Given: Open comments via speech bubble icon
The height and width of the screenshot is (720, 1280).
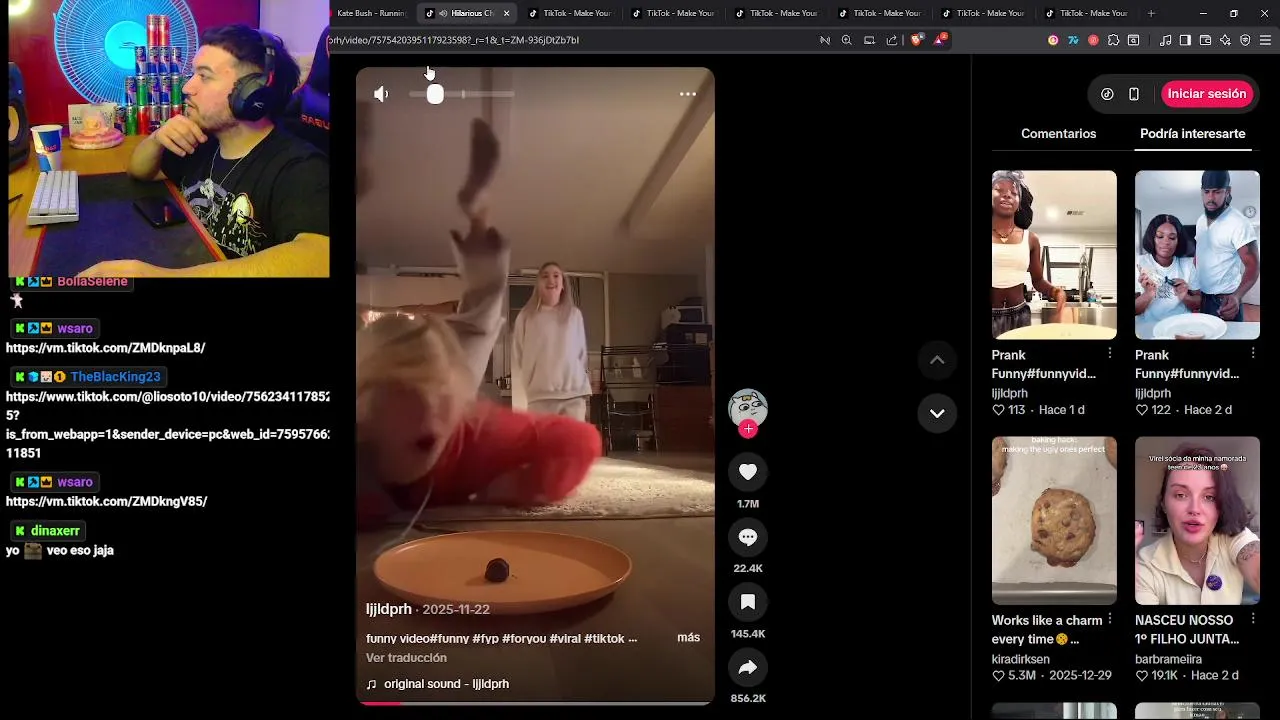Looking at the screenshot, I should pos(748,537).
